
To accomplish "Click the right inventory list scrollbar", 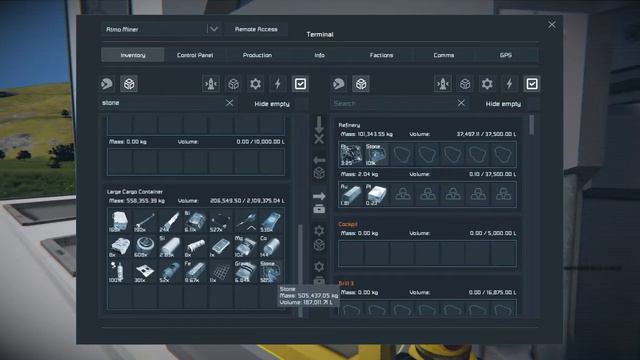I will (x=531, y=125).
